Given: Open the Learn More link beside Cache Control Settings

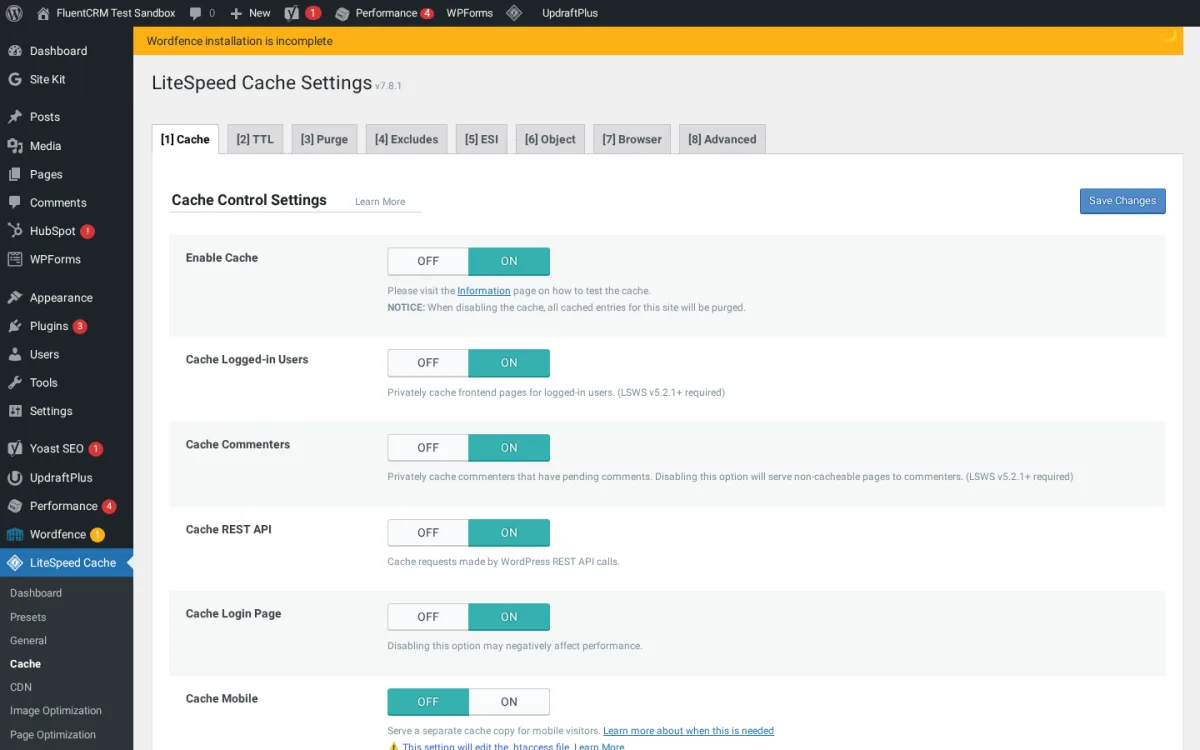Looking at the screenshot, I should tap(380, 202).
